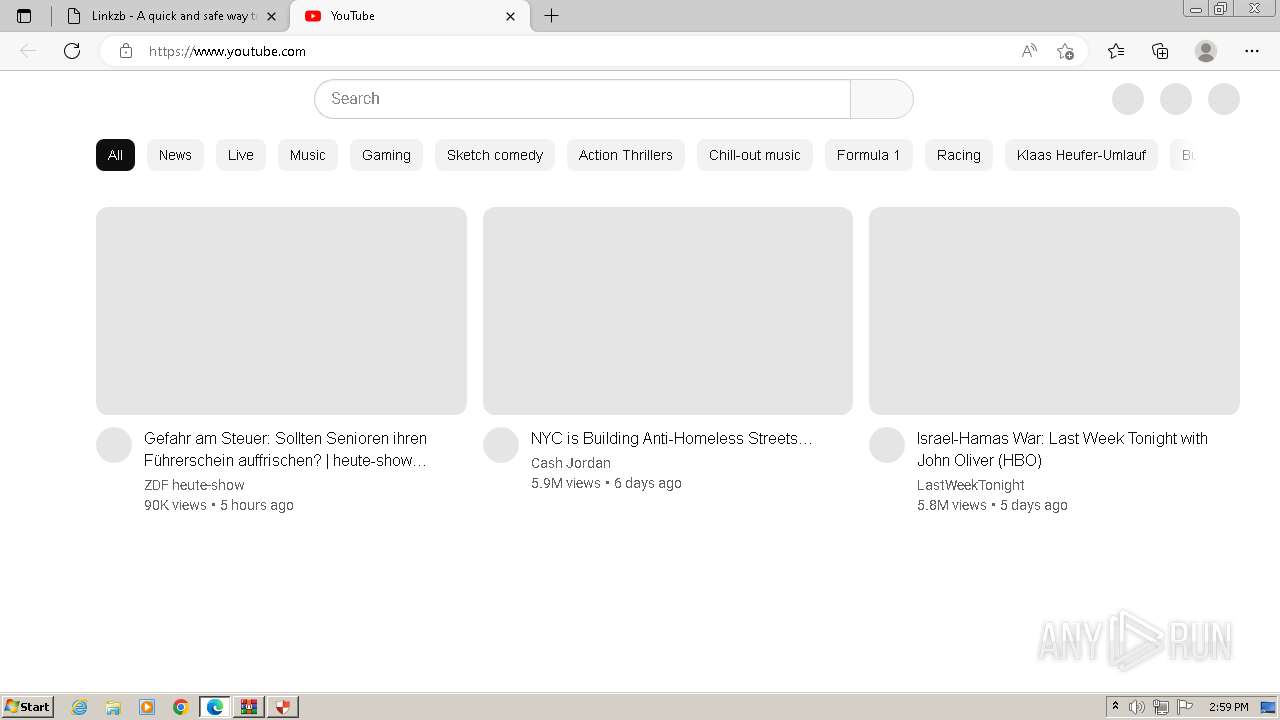Click the Show desktop tray button
1280x720 pixels.
(x=1268, y=707)
